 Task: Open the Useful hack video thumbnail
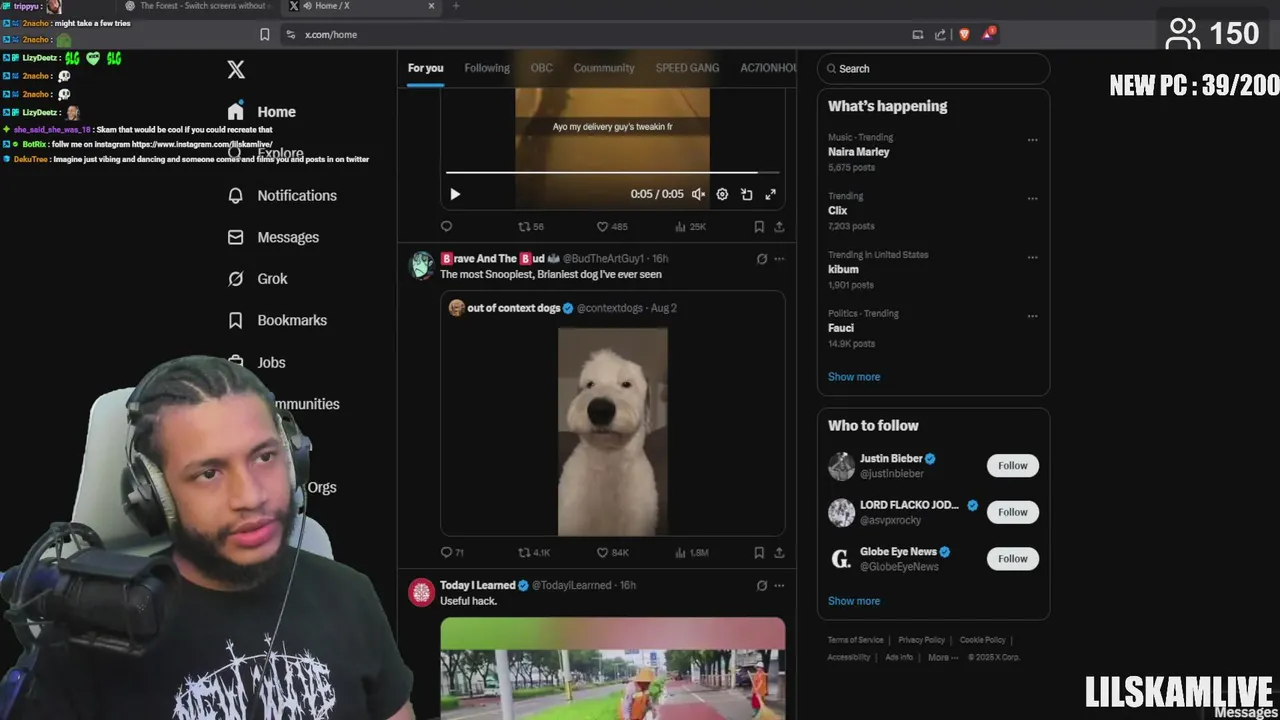[612, 668]
